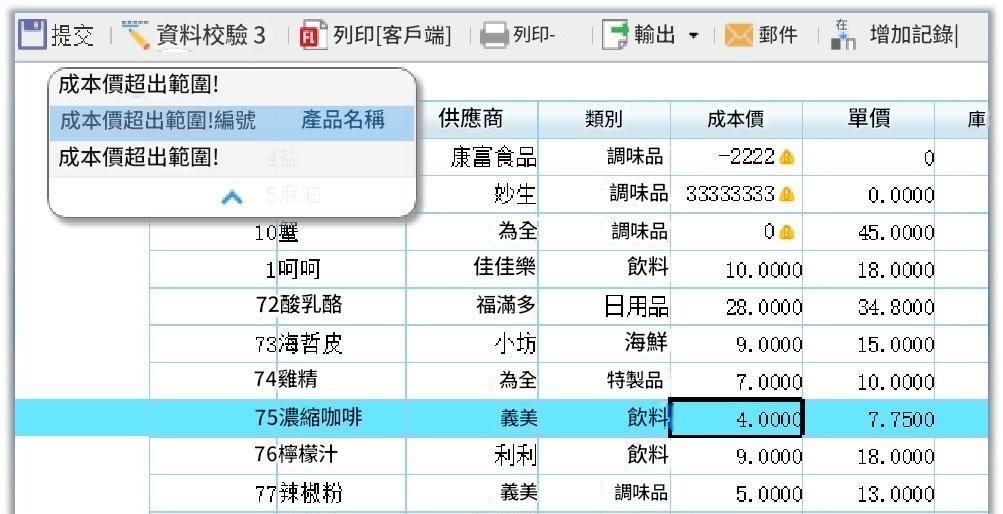The height and width of the screenshot is (514, 1003).
Task: Click the 福滿多 supplier cell
Action: click(x=471, y=306)
